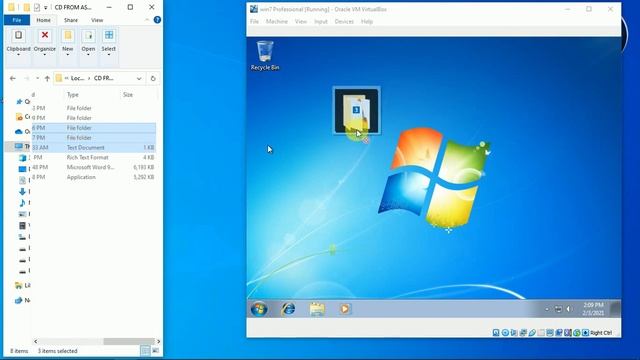Select This PC in the navigation pane

pyautogui.click(x=19, y=146)
